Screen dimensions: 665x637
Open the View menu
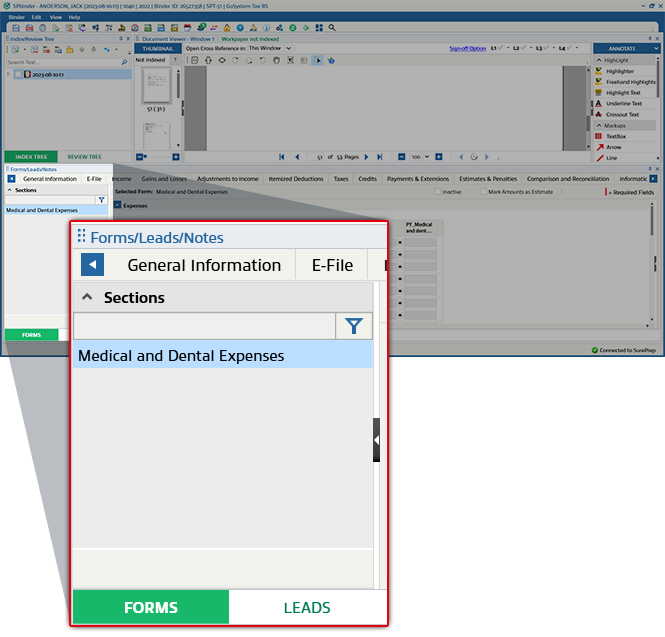[56, 17]
